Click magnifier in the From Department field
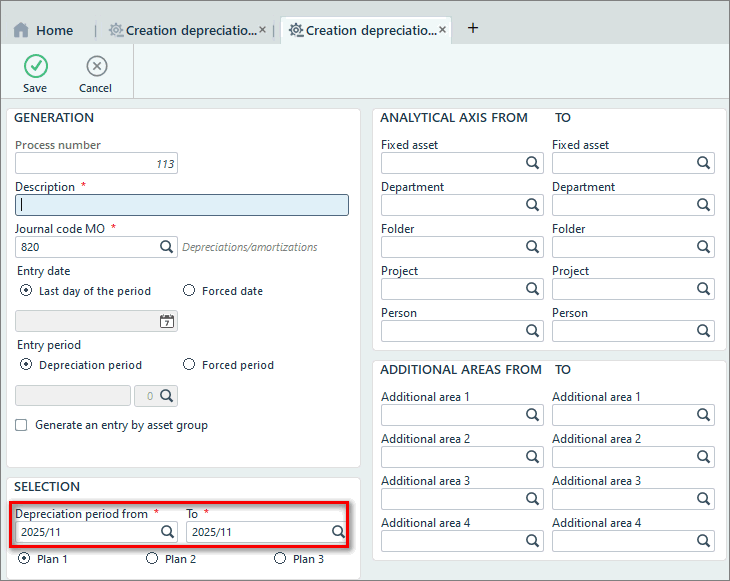The height and width of the screenshot is (581, 730). [533, 205]
